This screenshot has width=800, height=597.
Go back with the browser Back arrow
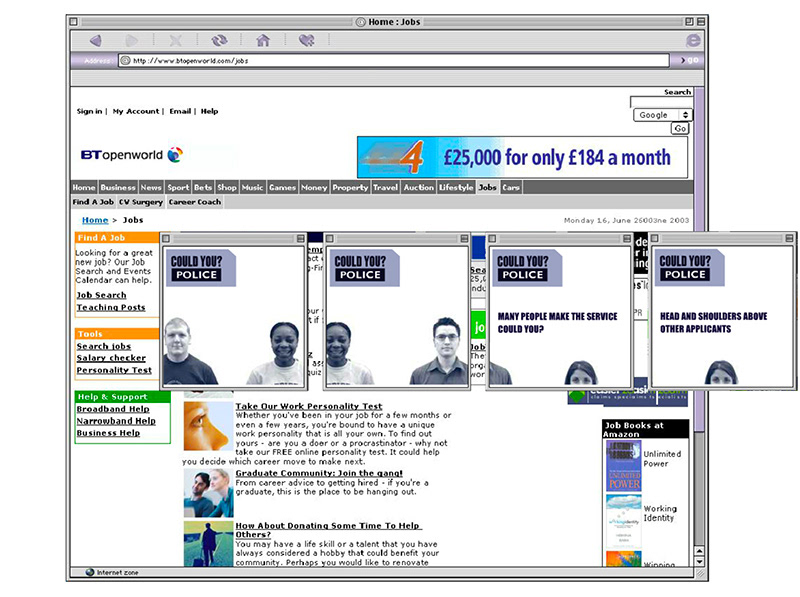[95, 40]
